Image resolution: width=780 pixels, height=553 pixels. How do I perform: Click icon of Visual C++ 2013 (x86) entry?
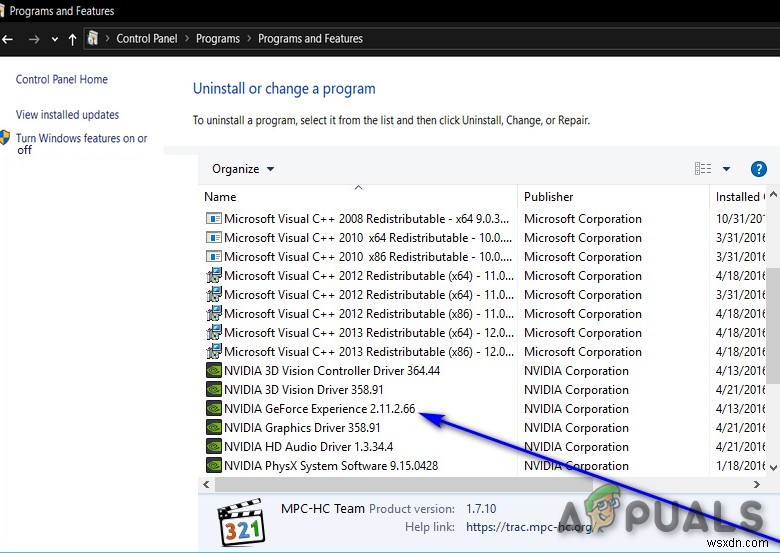[213, 351]
